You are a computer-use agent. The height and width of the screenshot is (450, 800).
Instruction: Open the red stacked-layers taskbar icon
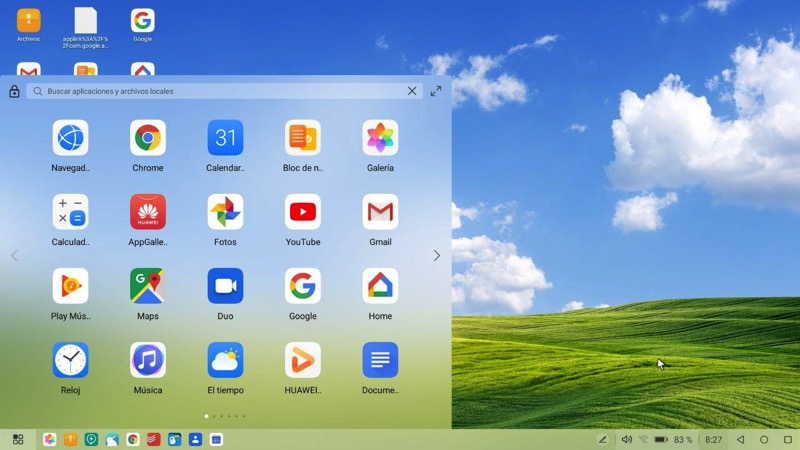coord(154,439)
